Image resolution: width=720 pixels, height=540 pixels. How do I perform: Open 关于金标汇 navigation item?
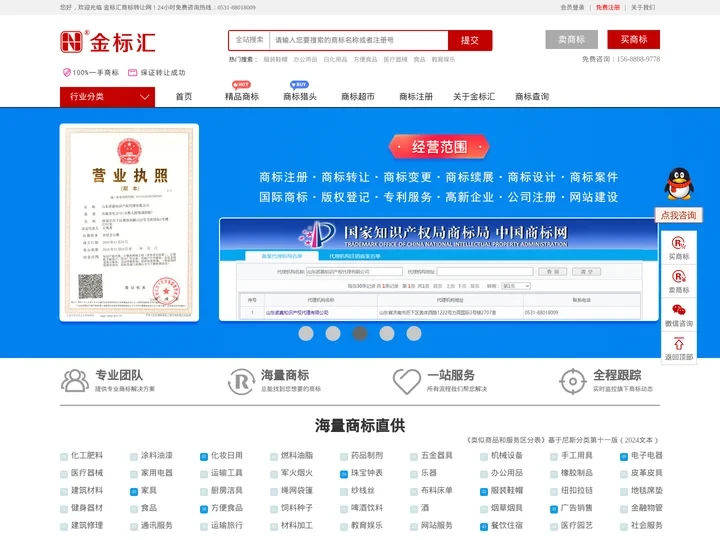[474, 96]
